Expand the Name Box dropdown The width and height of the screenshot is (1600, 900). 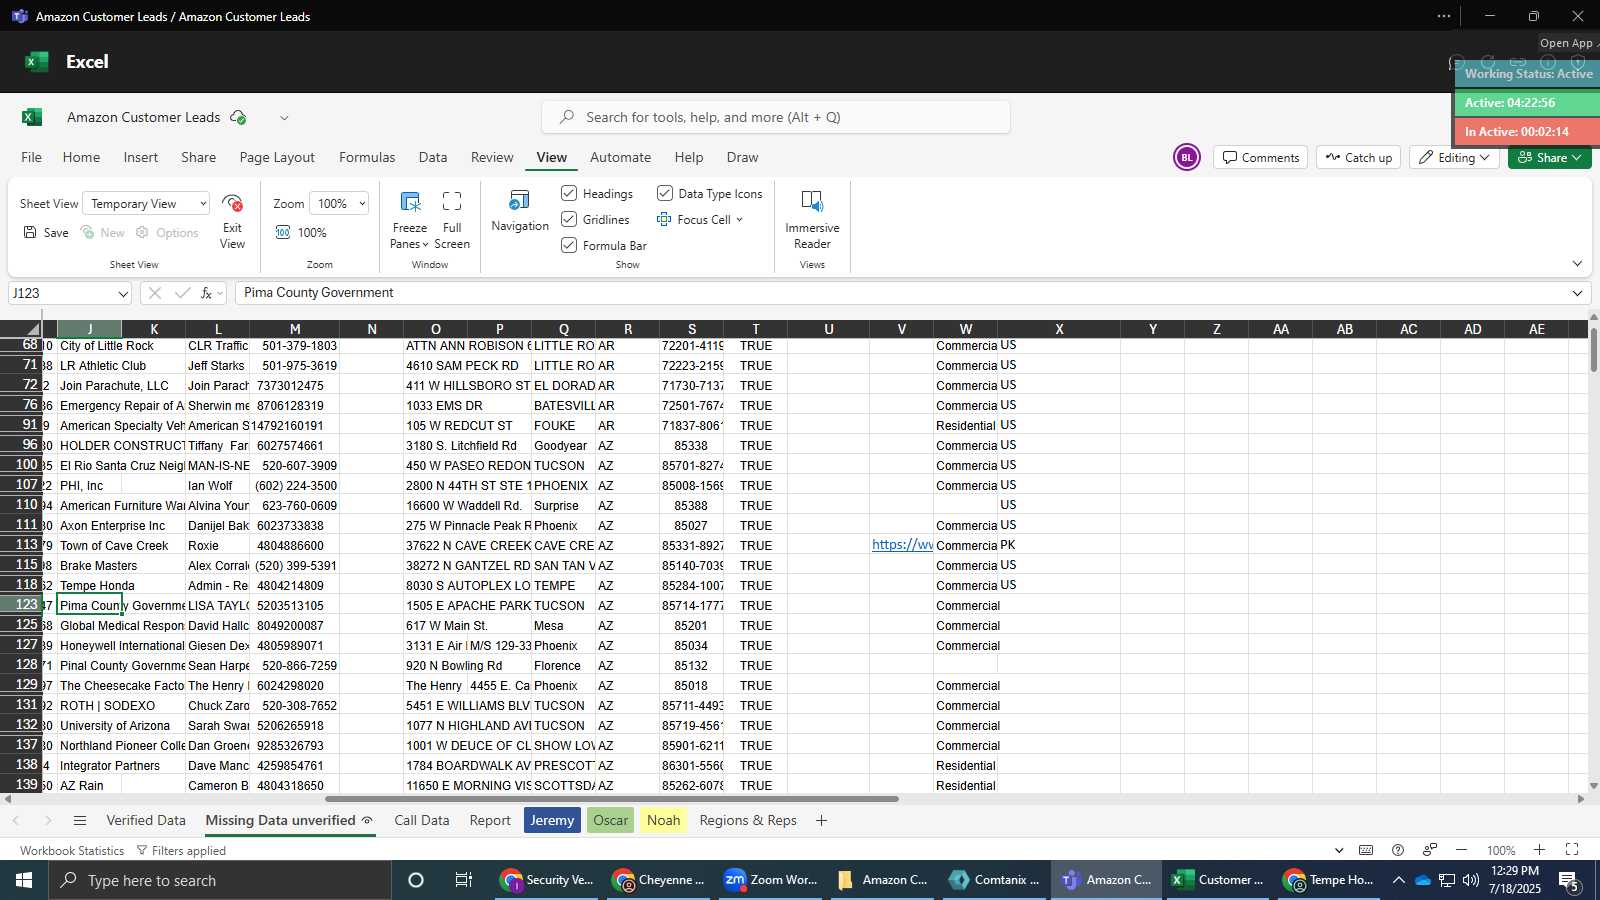click(123, 294)
